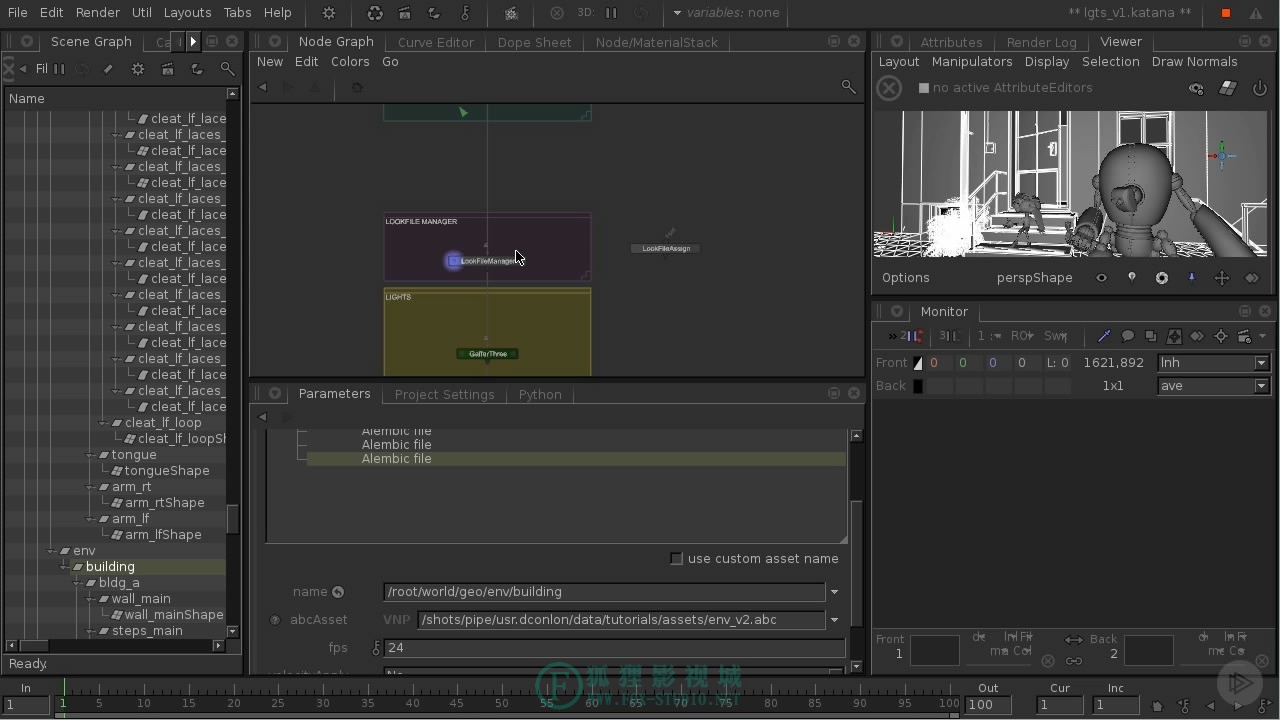The height and width of the screenshot is (720, 1280).
Task: Click the pixel probe eyedropper in Monitor
Action: pyautogui.click(x=1104, y=336)
